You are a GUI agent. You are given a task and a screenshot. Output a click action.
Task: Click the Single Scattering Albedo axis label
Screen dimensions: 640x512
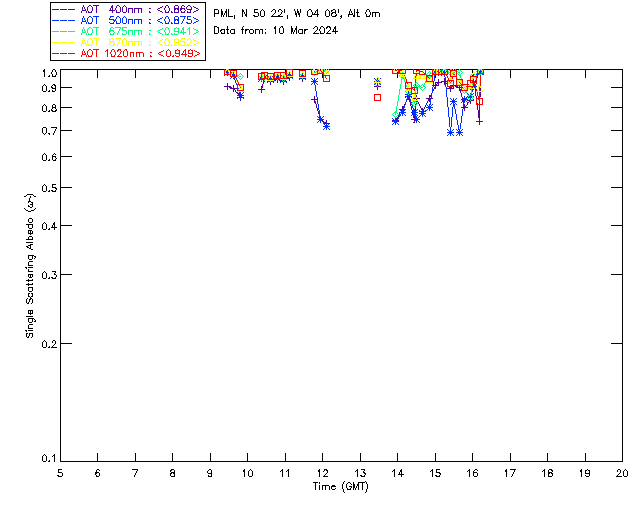(30, 265)
